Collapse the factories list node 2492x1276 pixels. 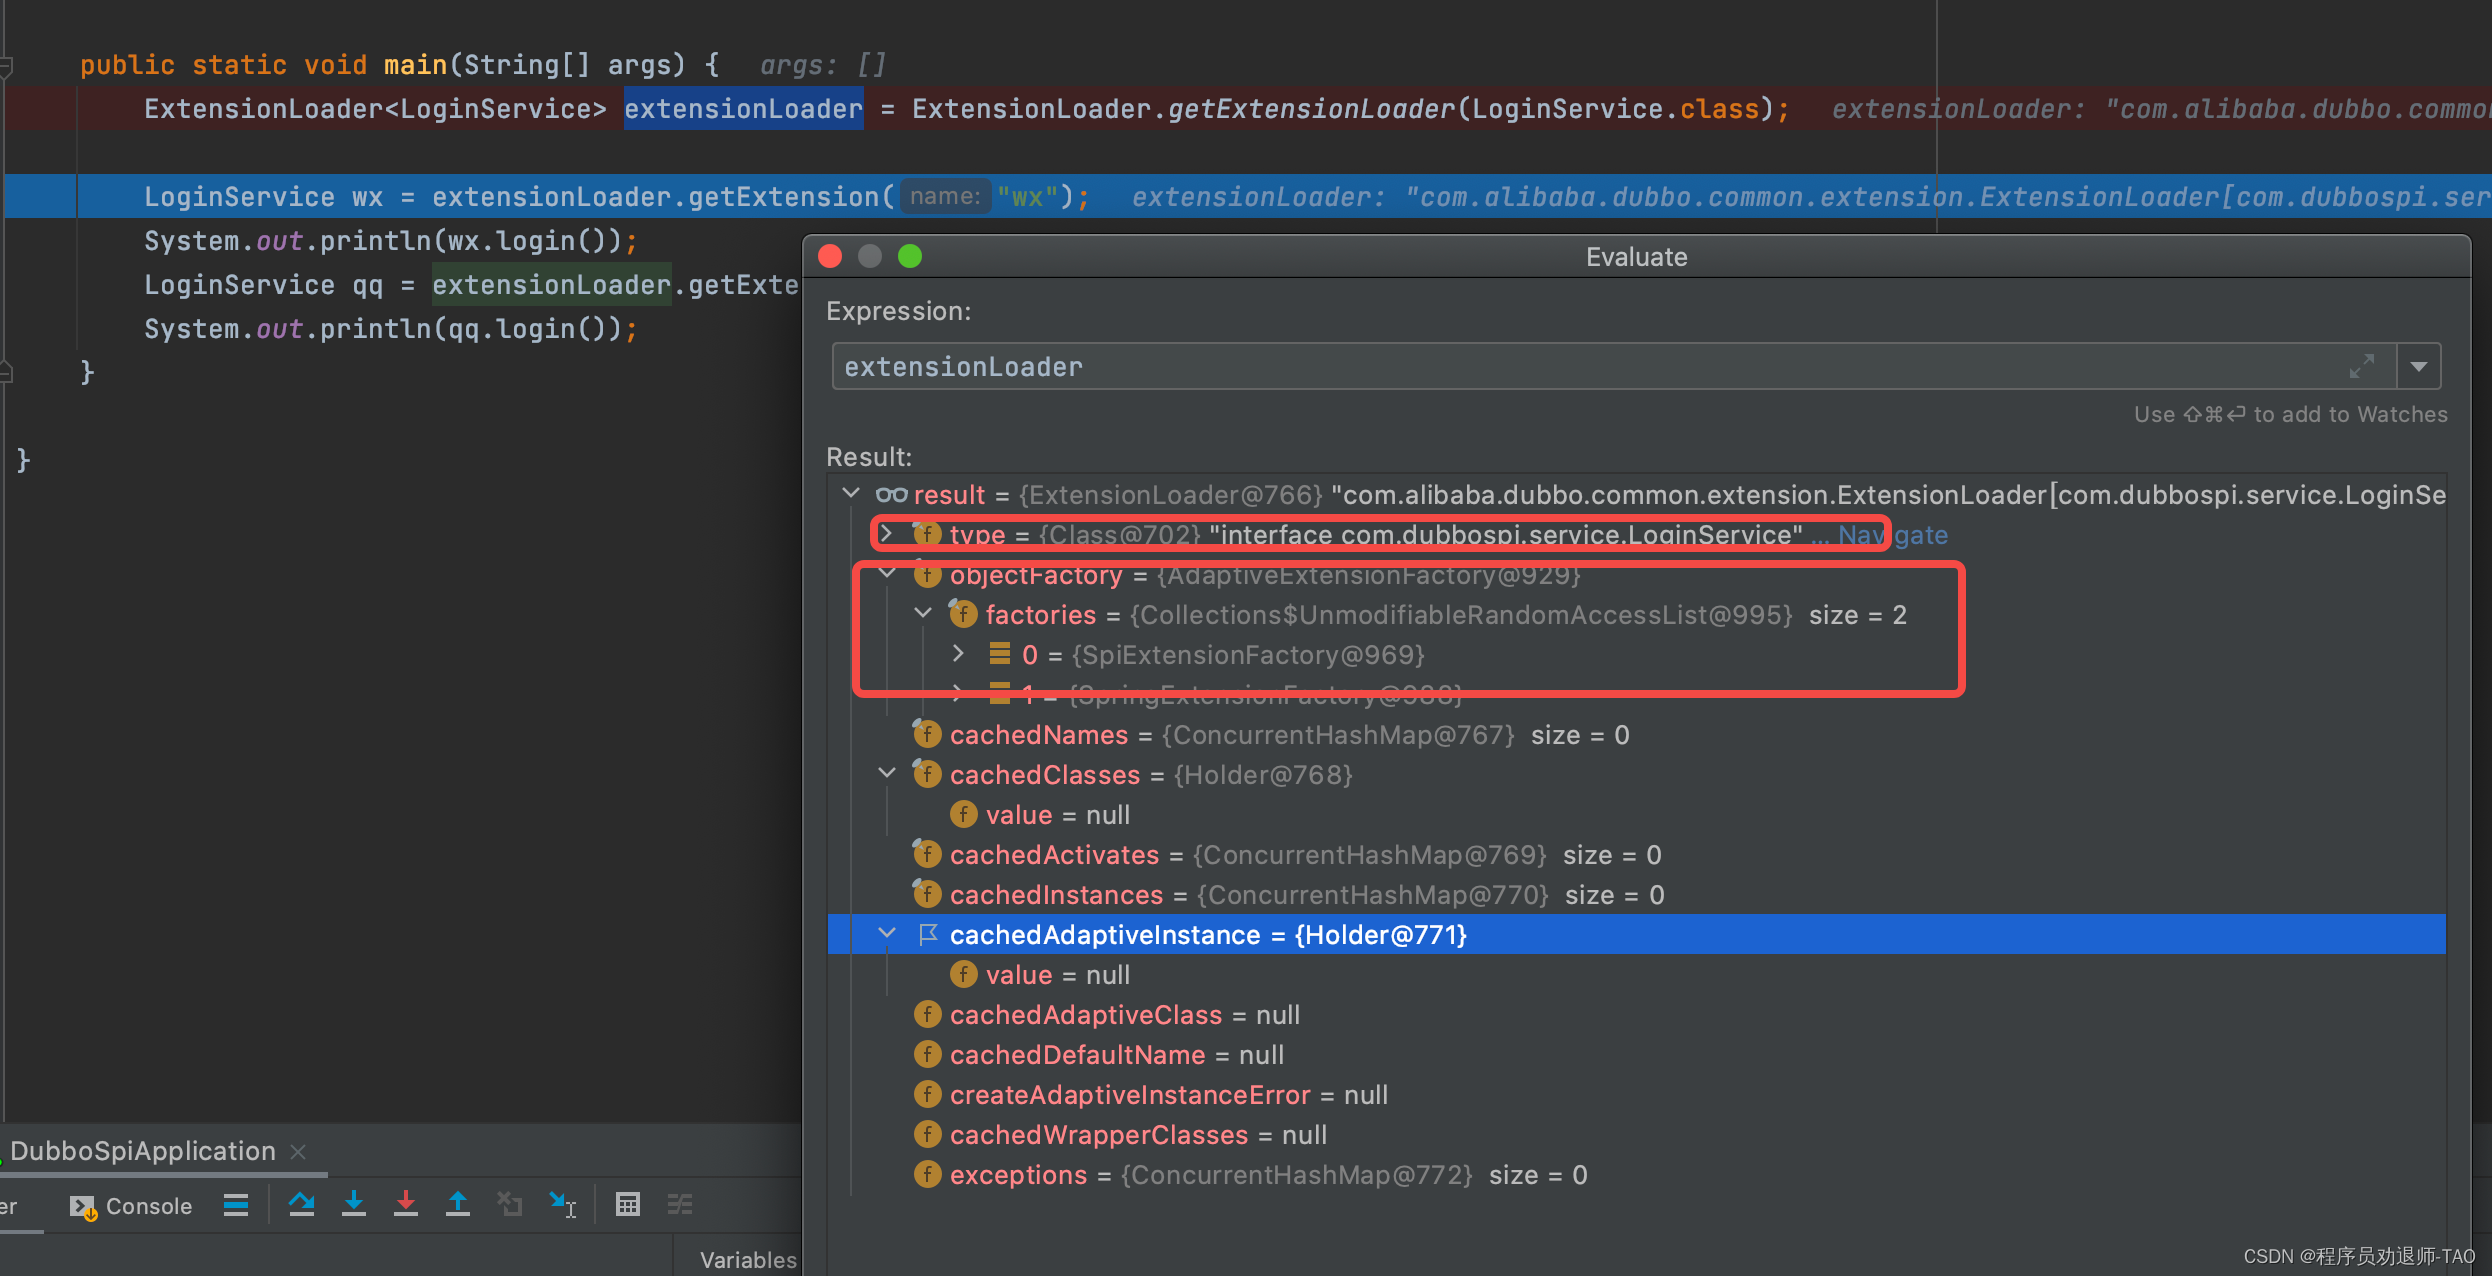923,614
